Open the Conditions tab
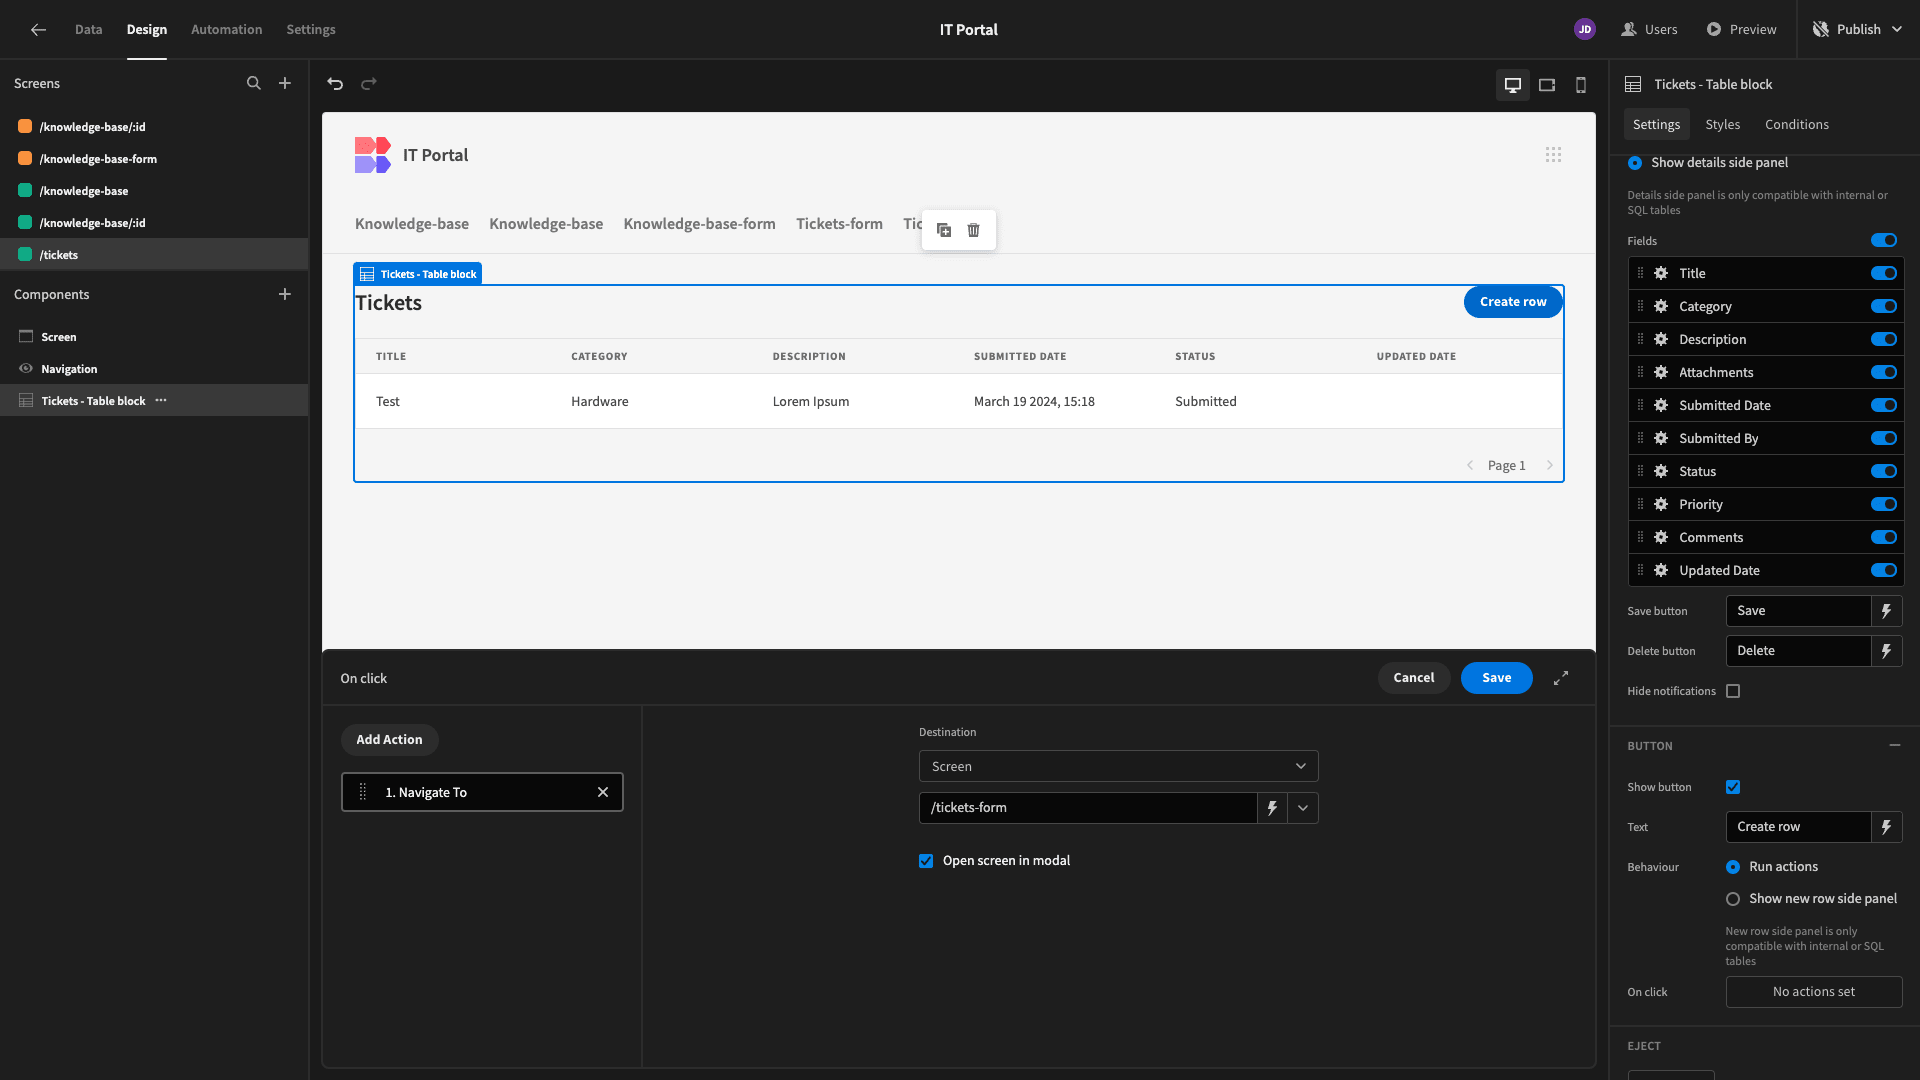This screenshot has width=1920, height=1080. click(1797, 125)
